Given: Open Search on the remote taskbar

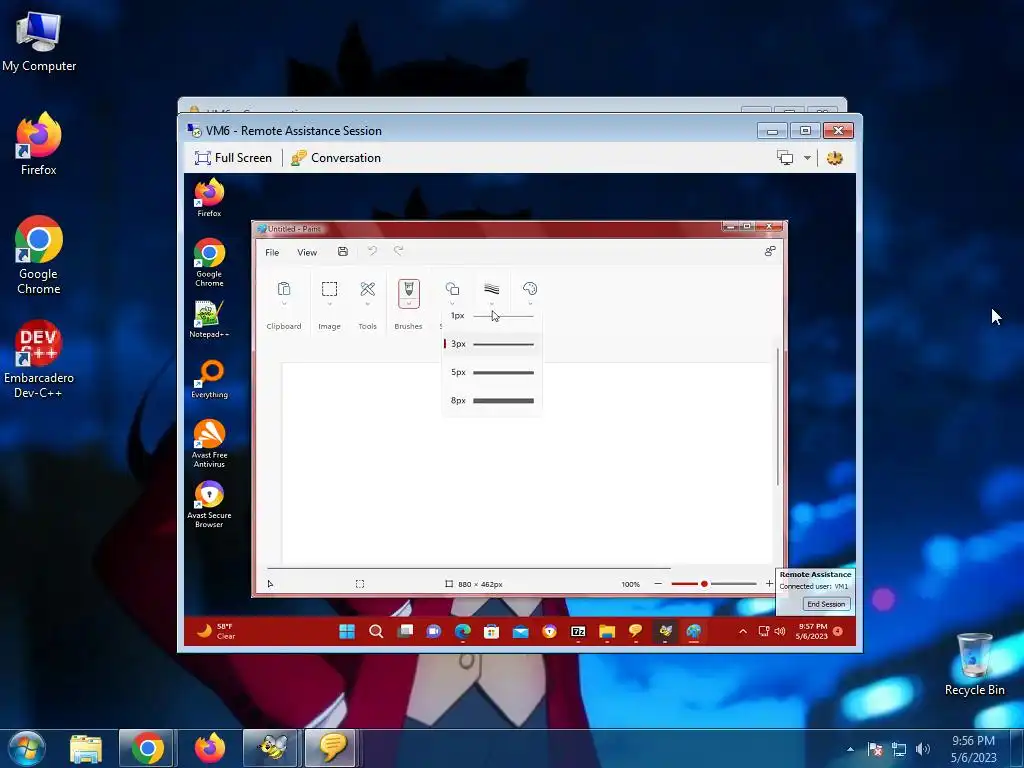Looking at the screenshot, I should tap(376, 632).
